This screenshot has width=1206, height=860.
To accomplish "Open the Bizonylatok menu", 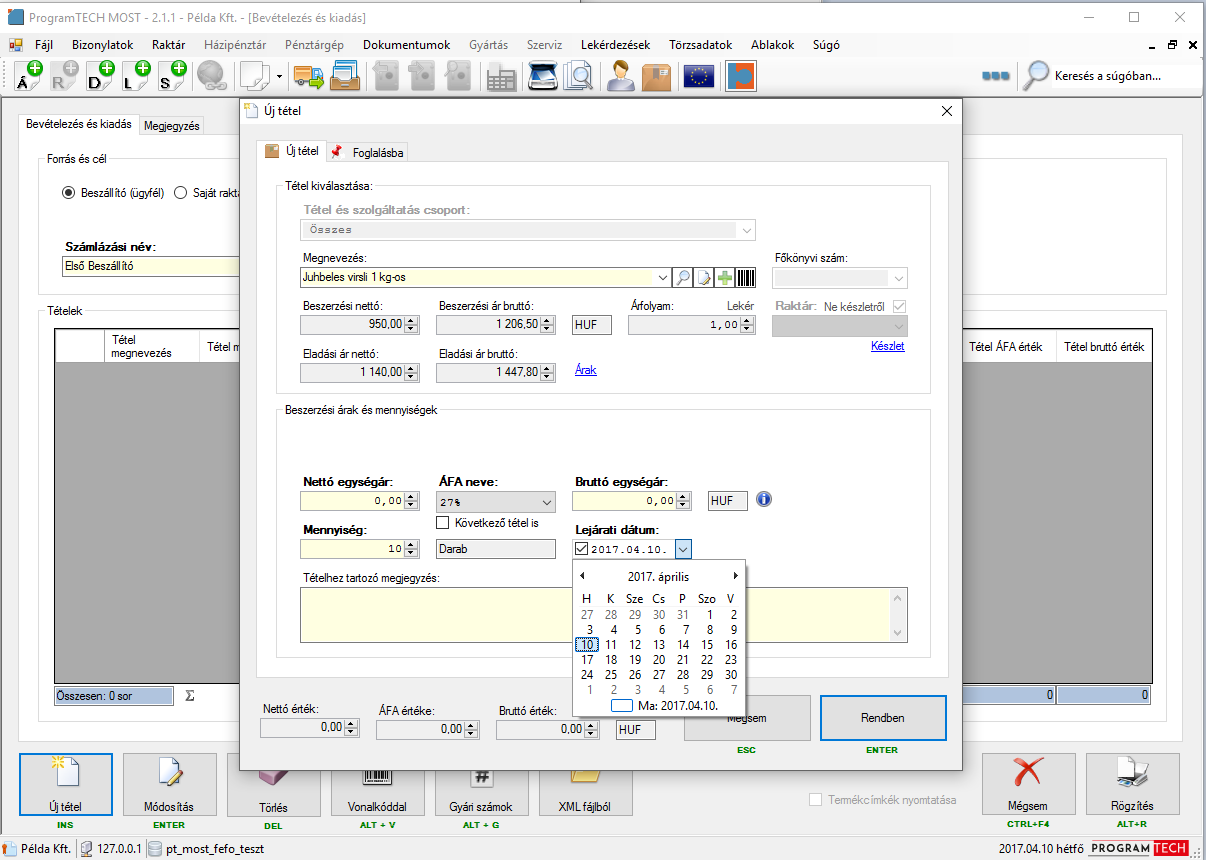I will click(102, 45).
